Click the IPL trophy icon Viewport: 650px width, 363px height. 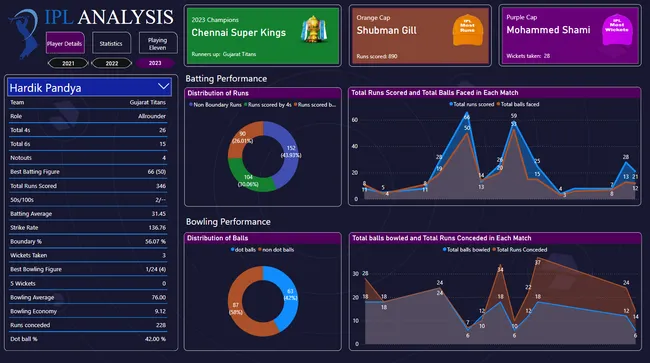click(x=314, y=30)
